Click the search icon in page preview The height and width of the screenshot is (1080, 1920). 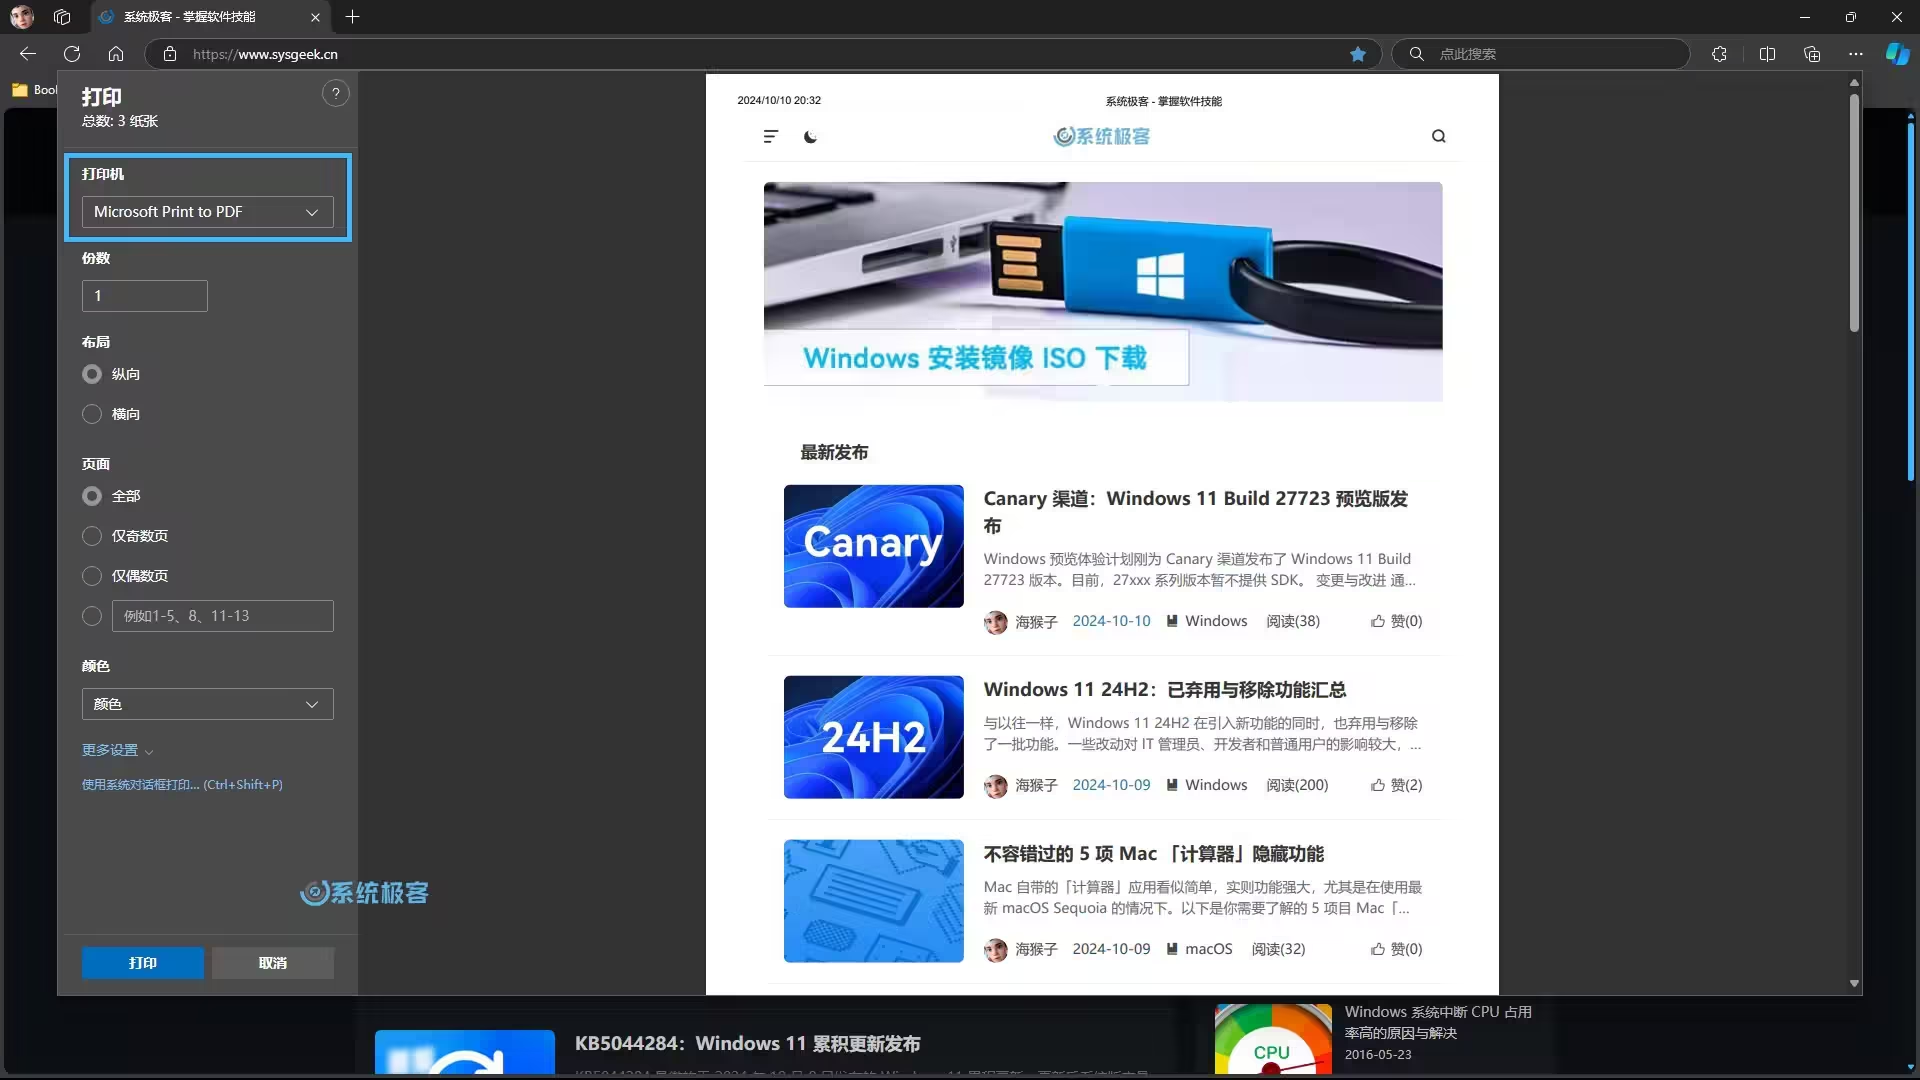pos(1438,136)
